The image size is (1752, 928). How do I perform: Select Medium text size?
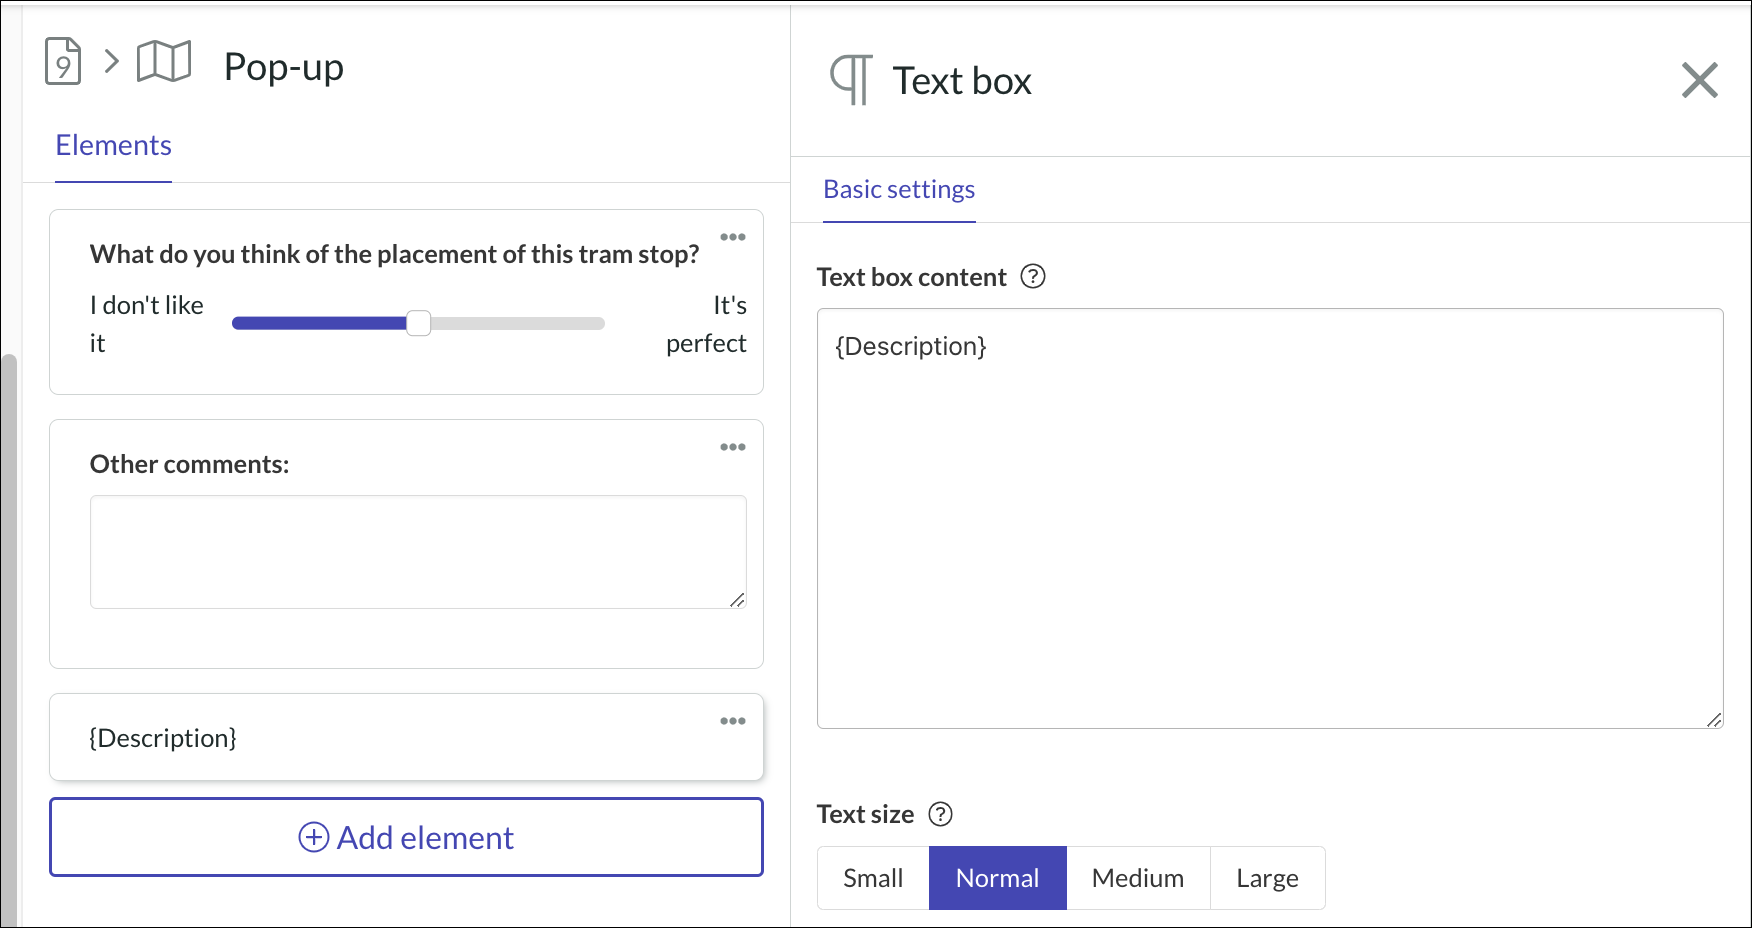click(1137, 877)
